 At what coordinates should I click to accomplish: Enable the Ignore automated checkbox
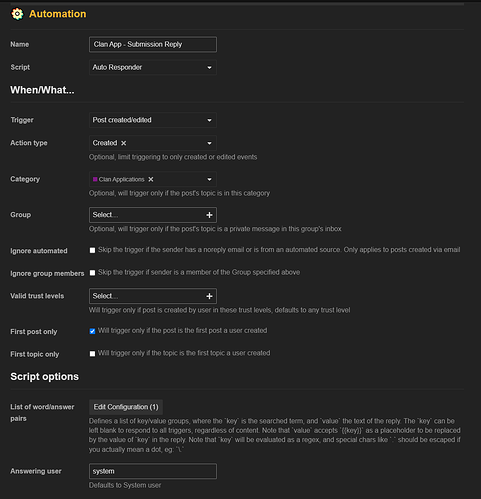(92, 250)
